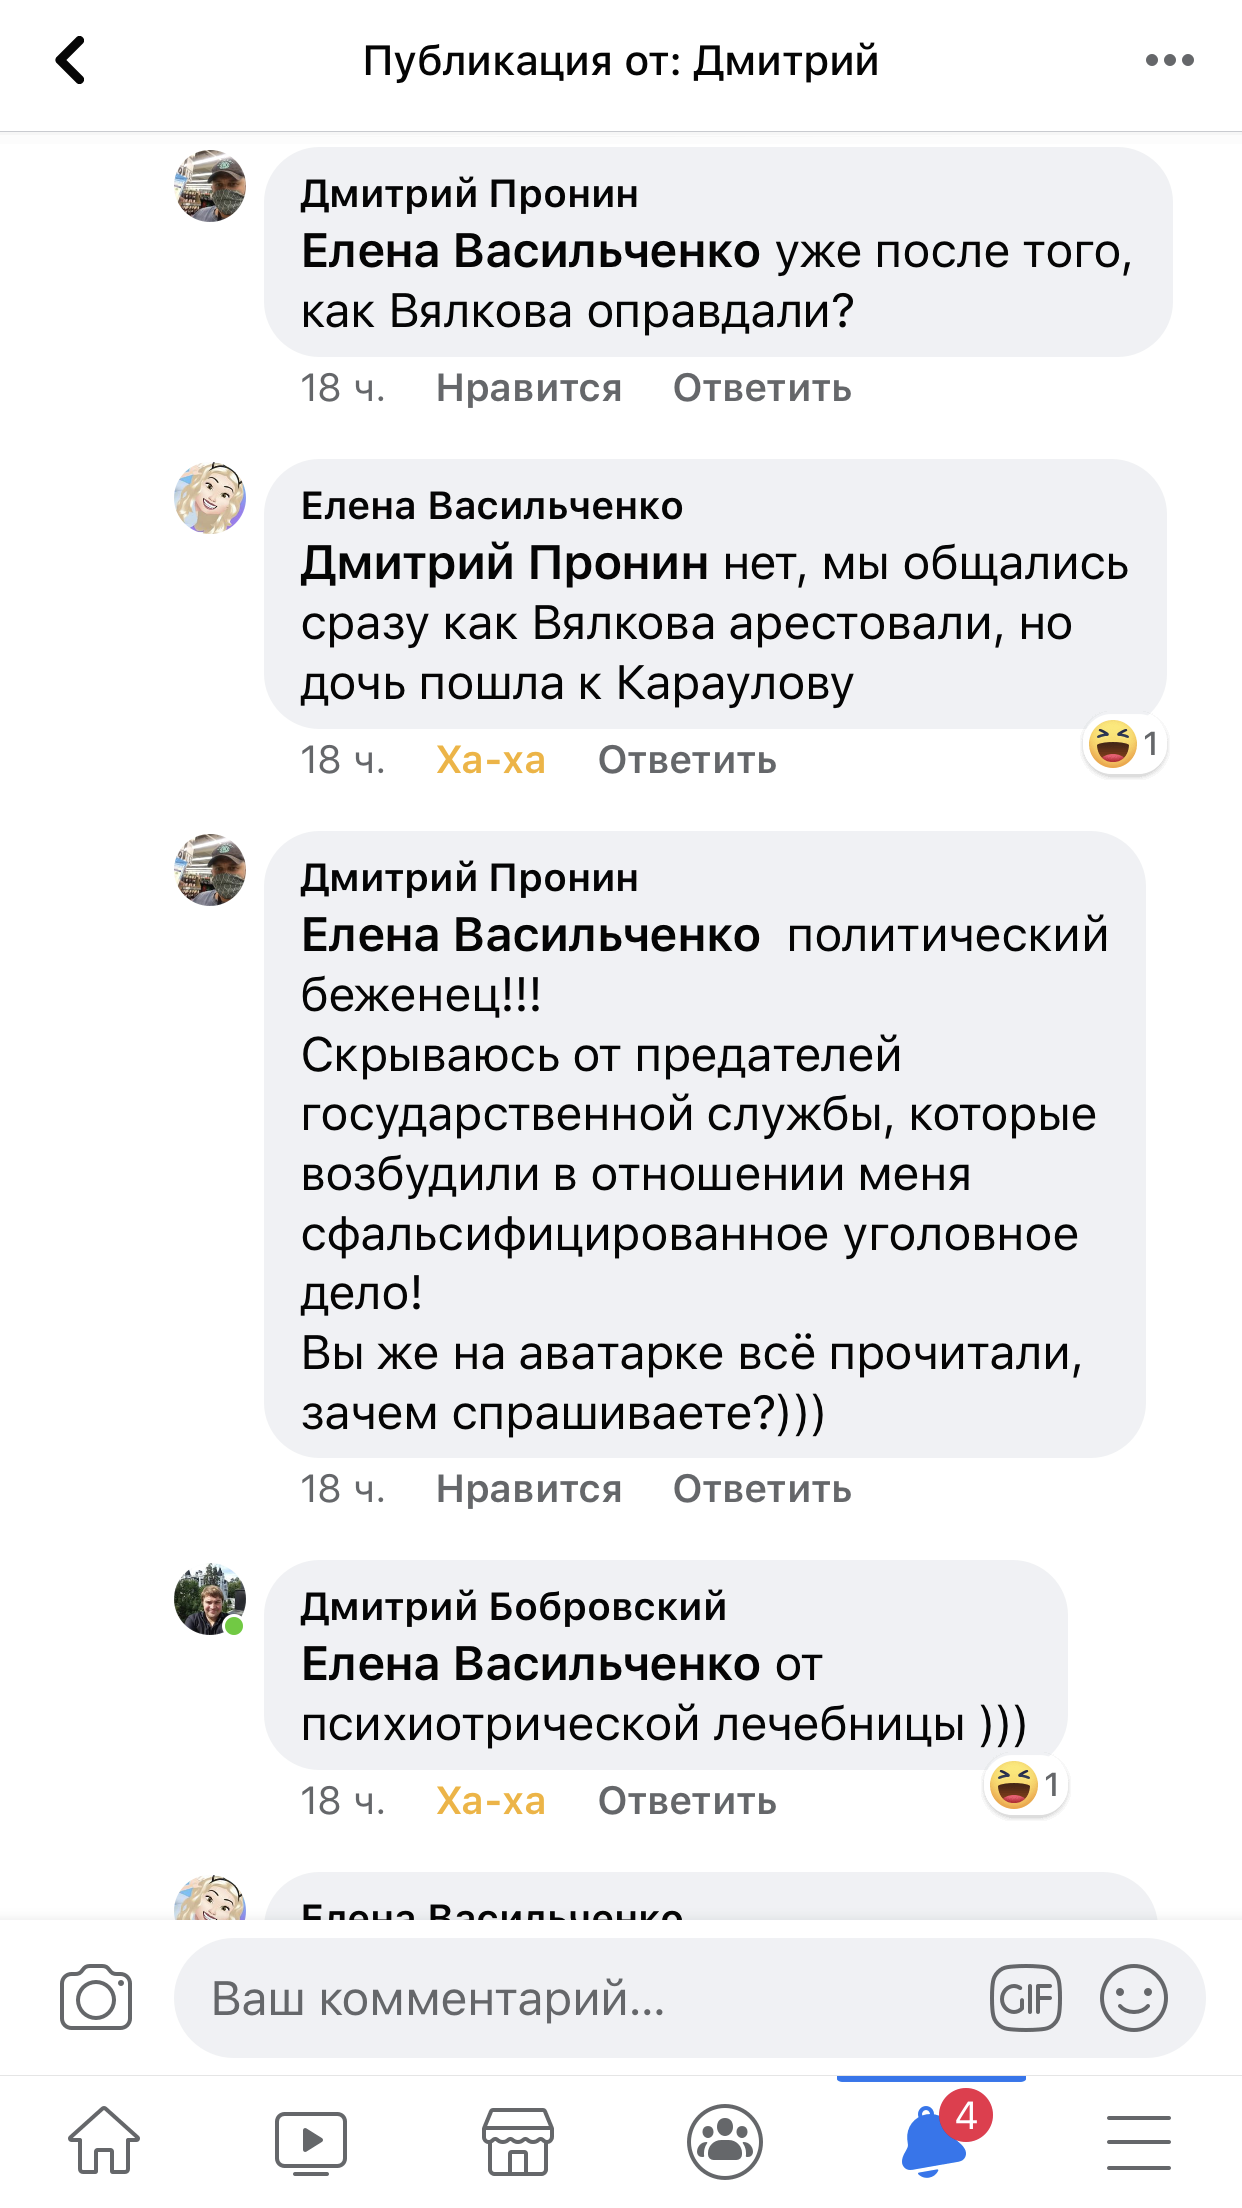
Task: Open the emoji smiley picker
Action: 1133,1998
